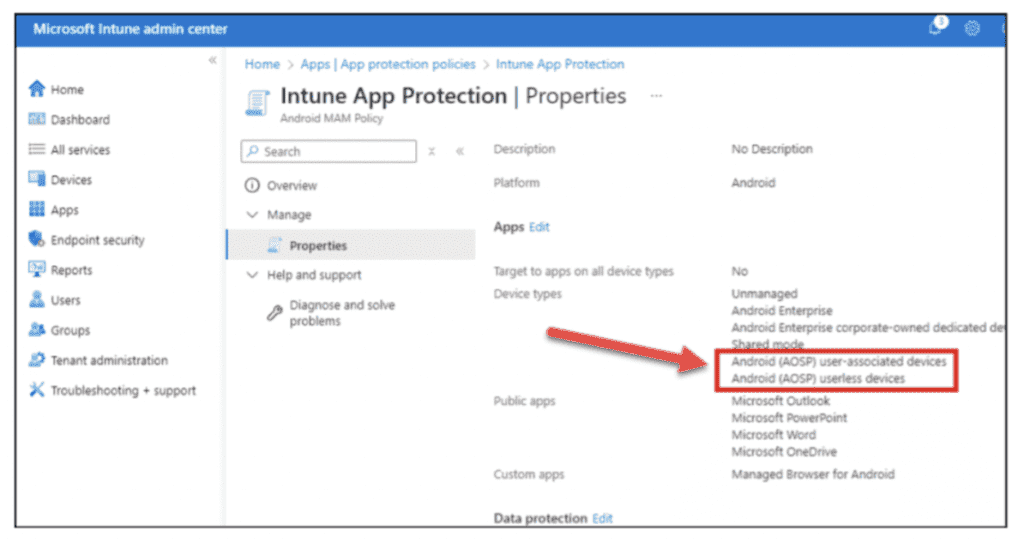Click 'Android (AOSP) user-associated devices' text

pyautogui.click(x=839, y=361)
